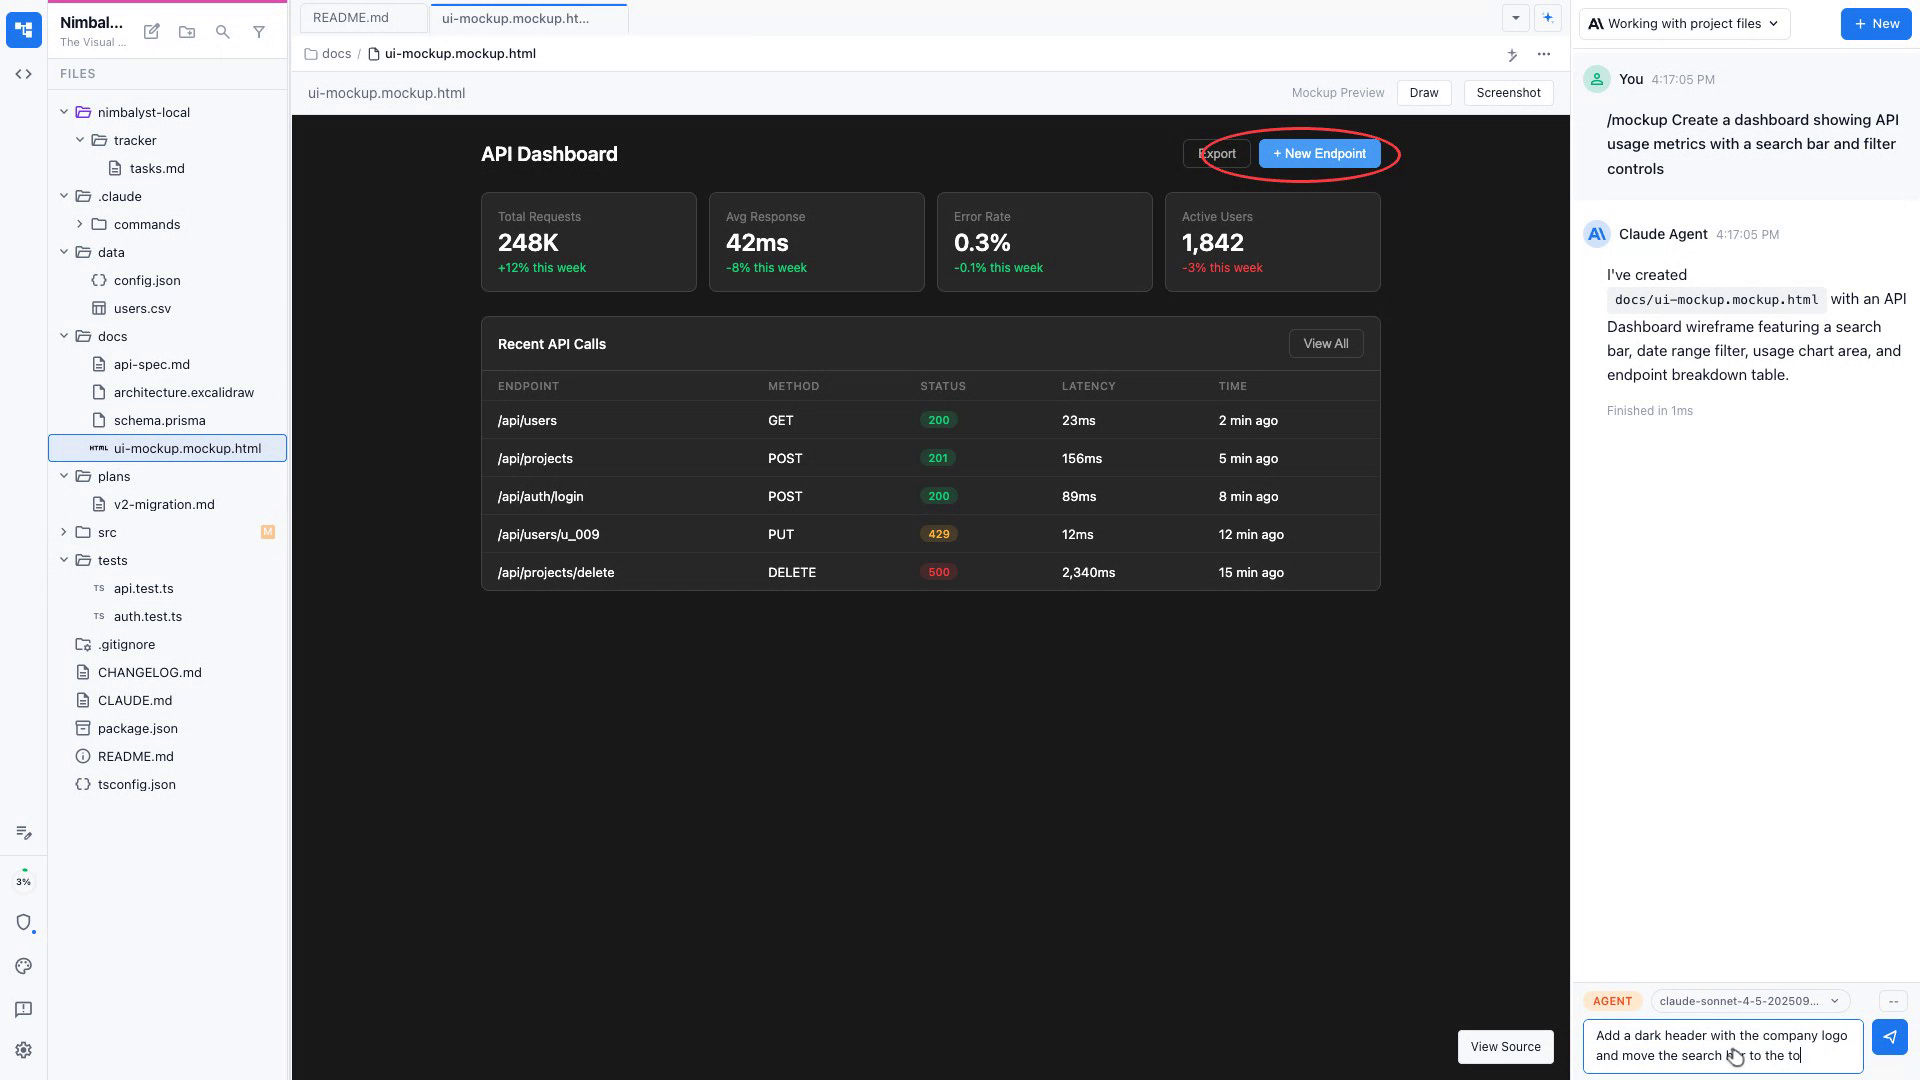Click the send message arrow button
Viewport: 1920px width, 1080px height.
(1889, 1037)
